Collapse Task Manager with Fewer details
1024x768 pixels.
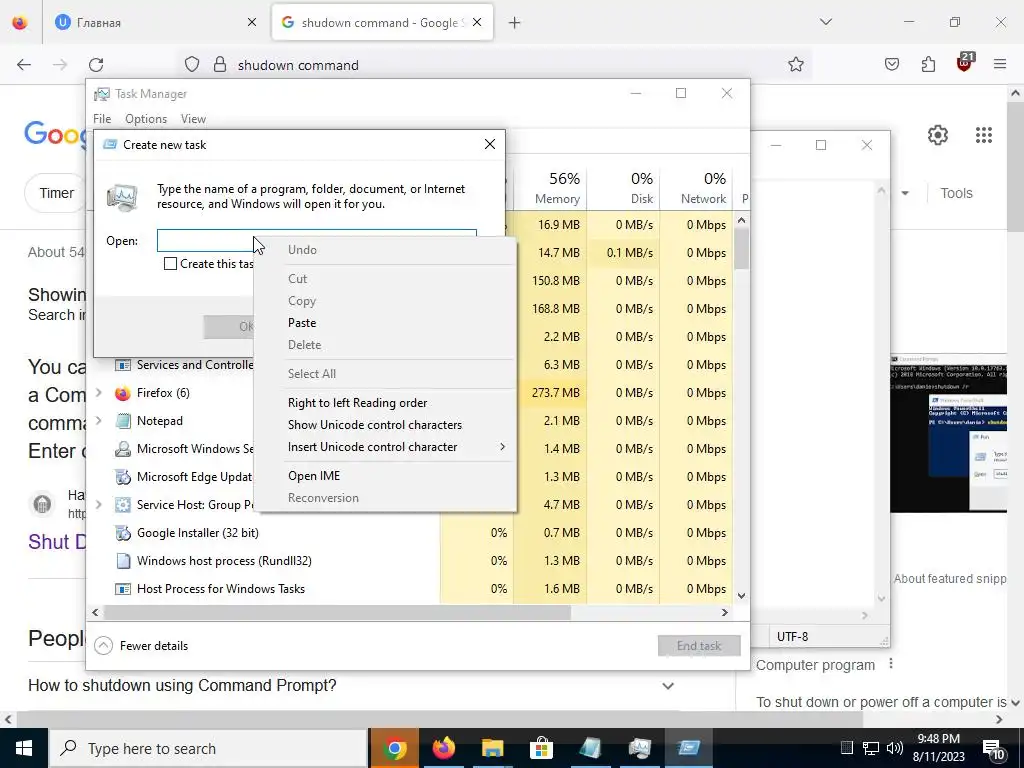click(141, 646)
